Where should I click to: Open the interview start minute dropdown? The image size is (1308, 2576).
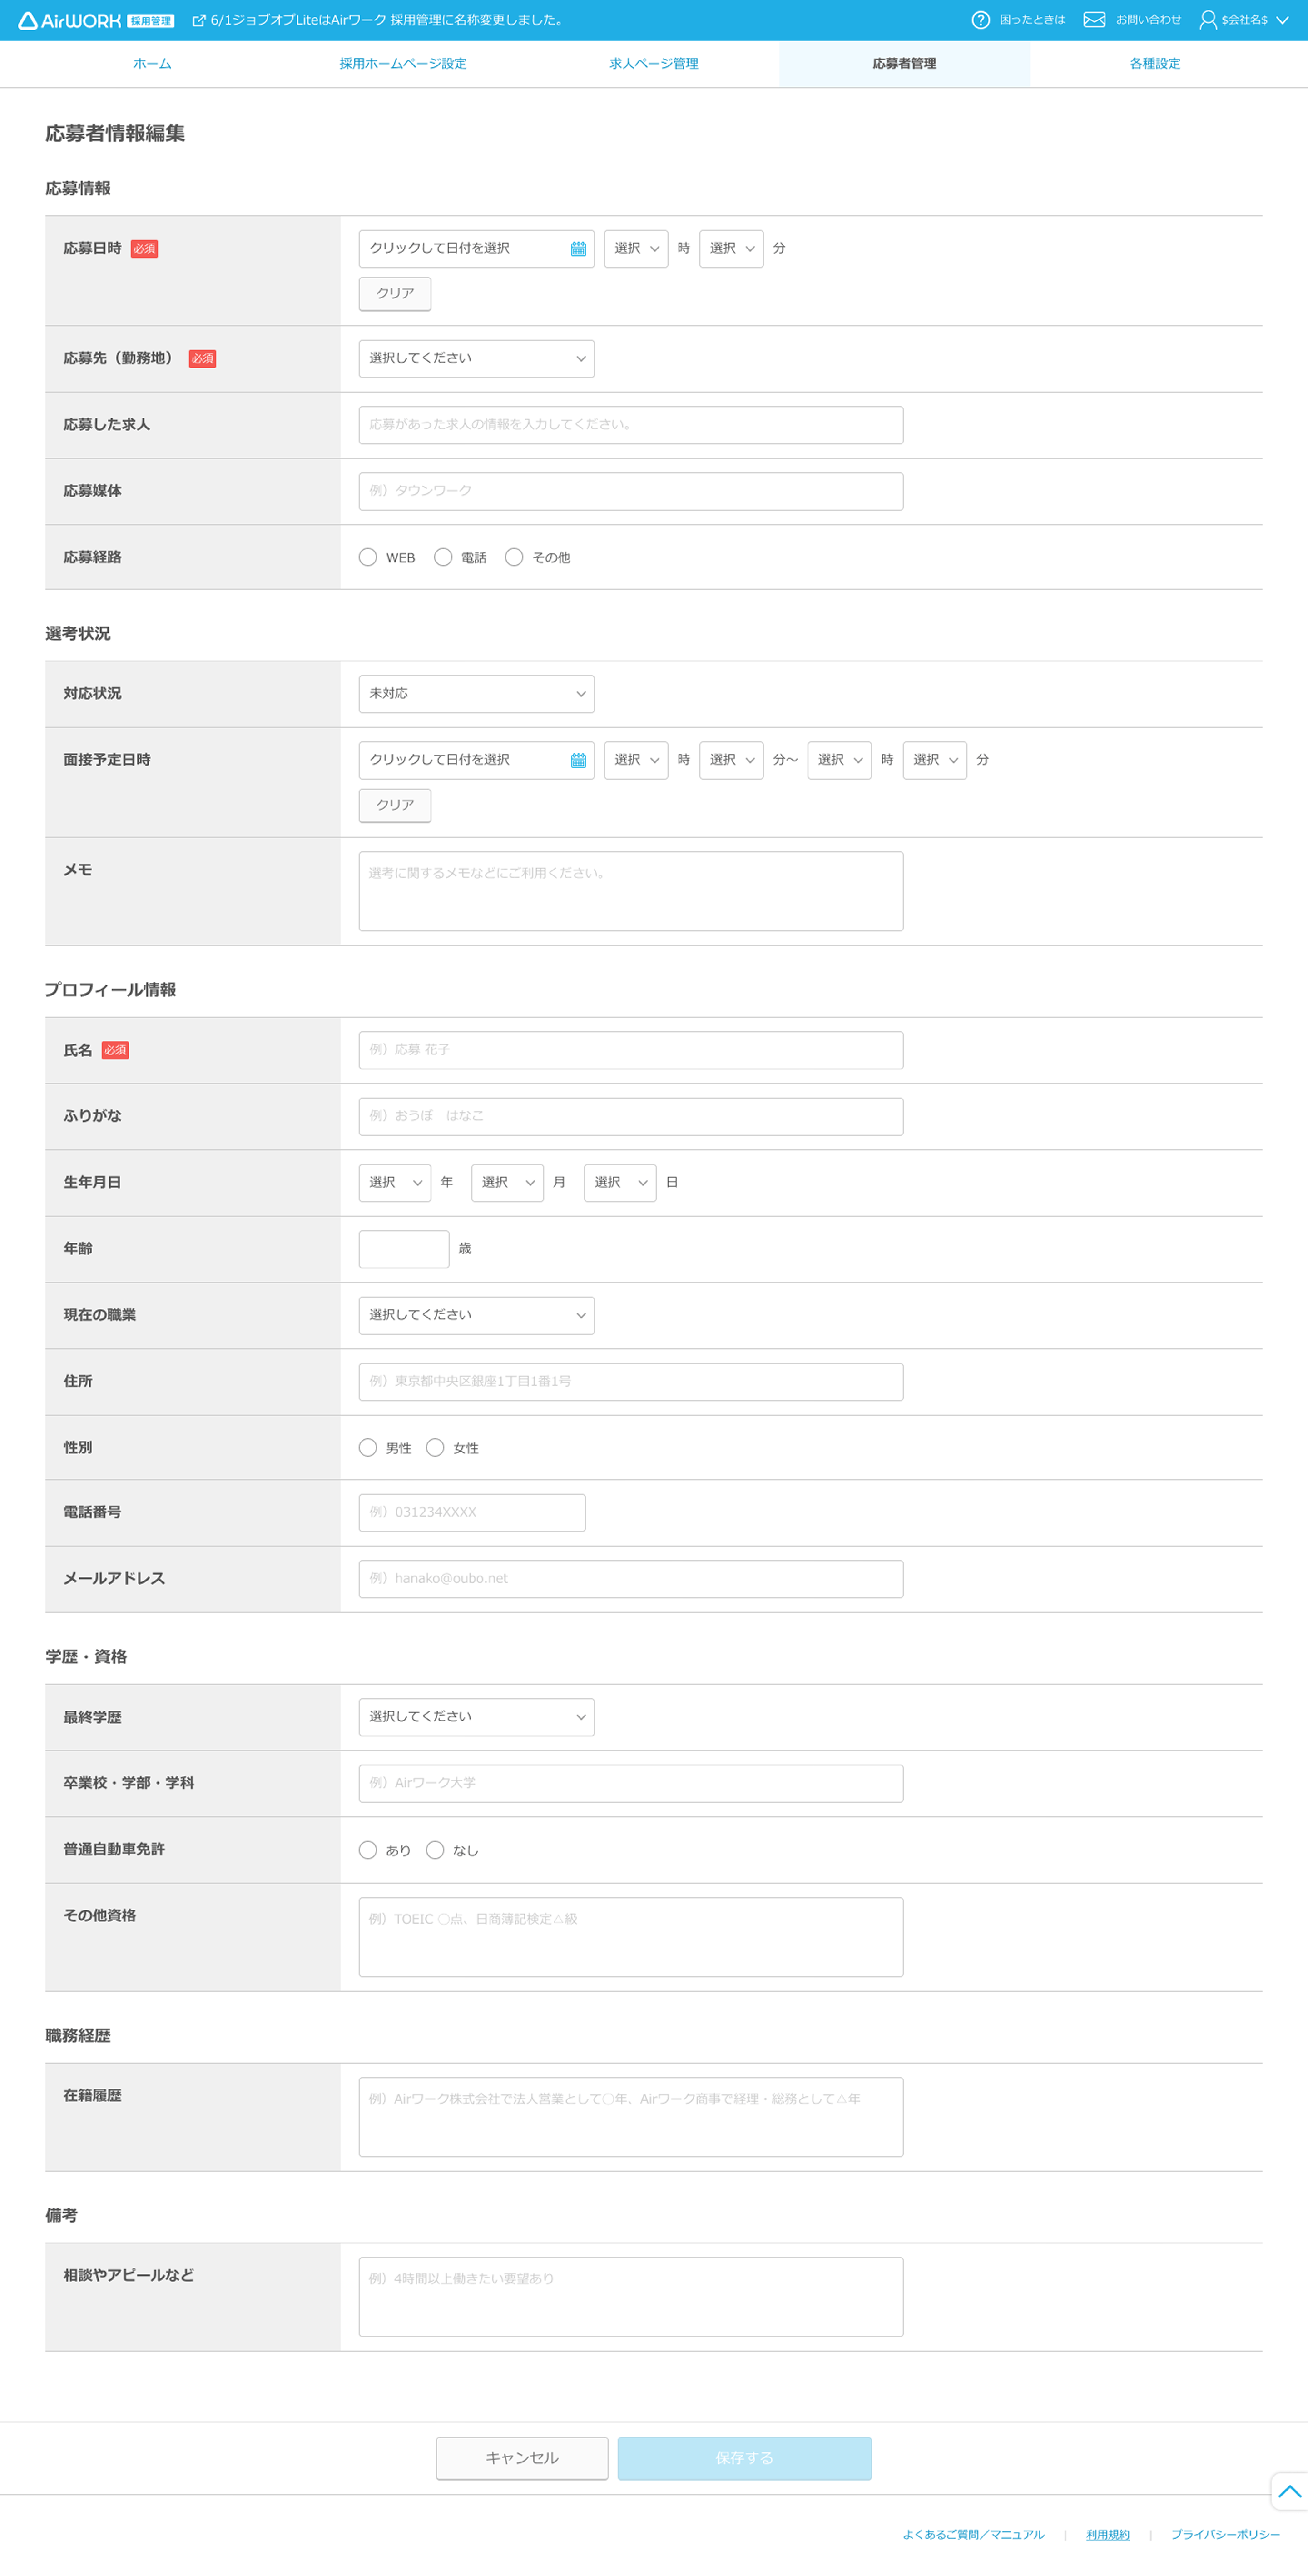pos(731,760)
